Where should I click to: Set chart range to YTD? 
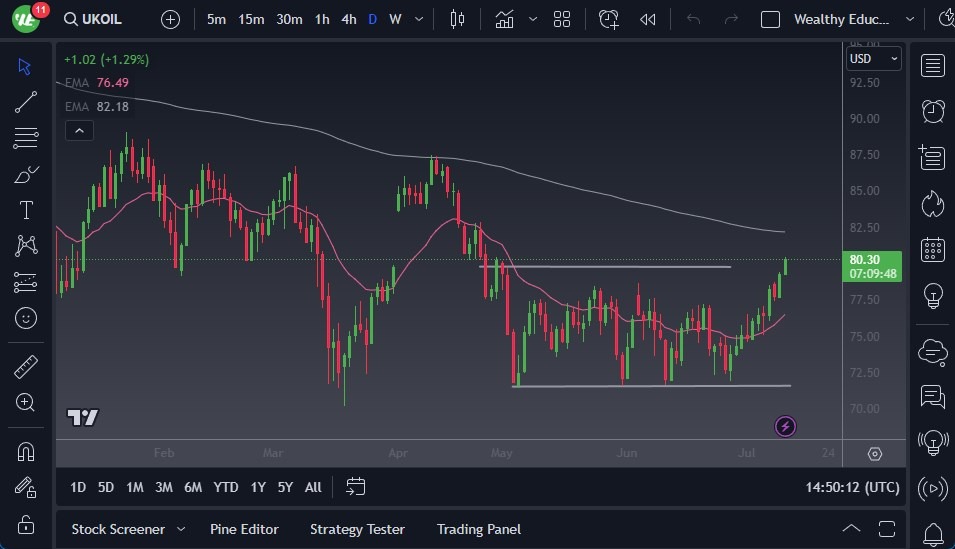point(226,487)
